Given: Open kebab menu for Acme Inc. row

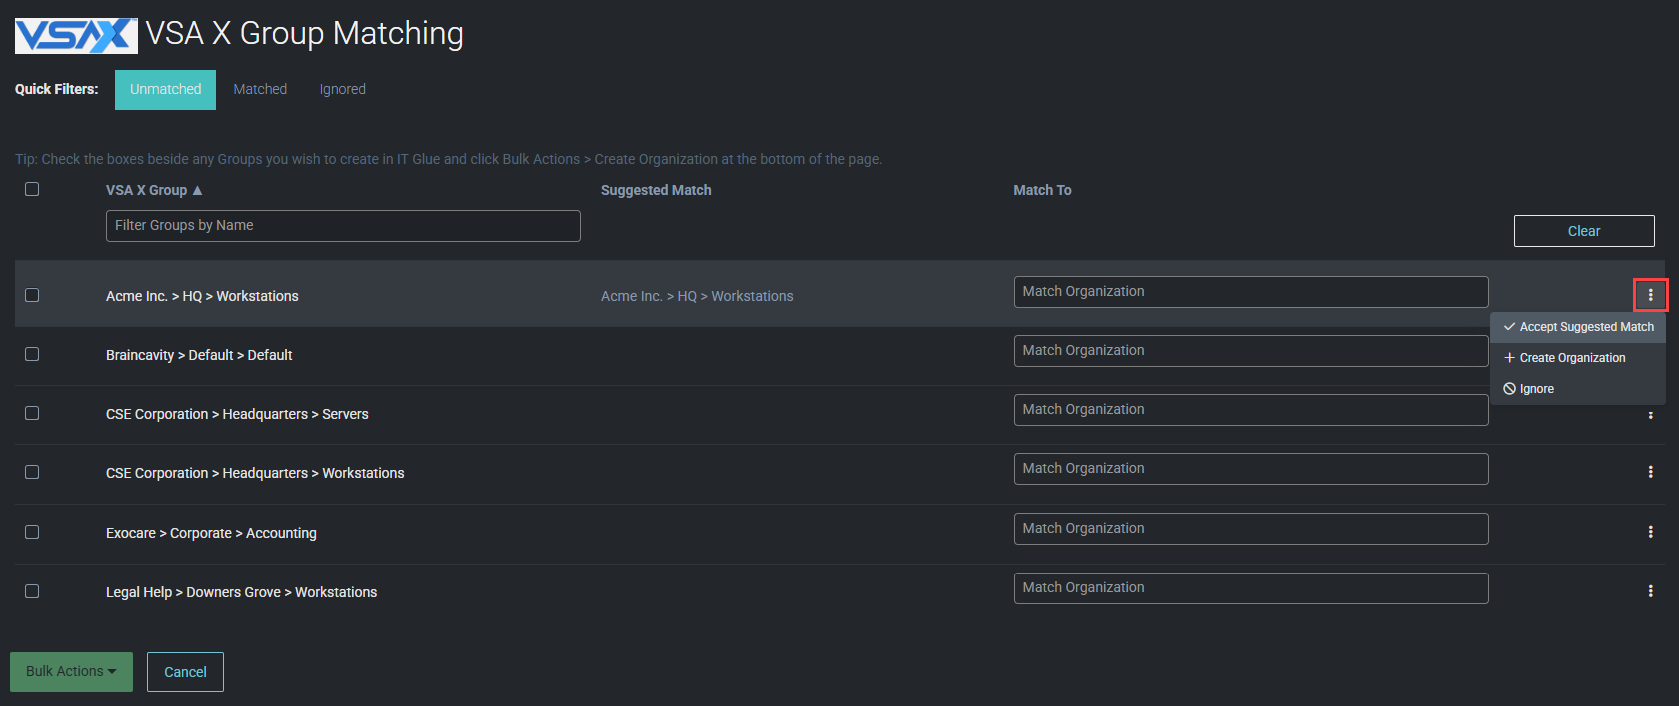Looking at the screenshot, I should point(1650,295).
